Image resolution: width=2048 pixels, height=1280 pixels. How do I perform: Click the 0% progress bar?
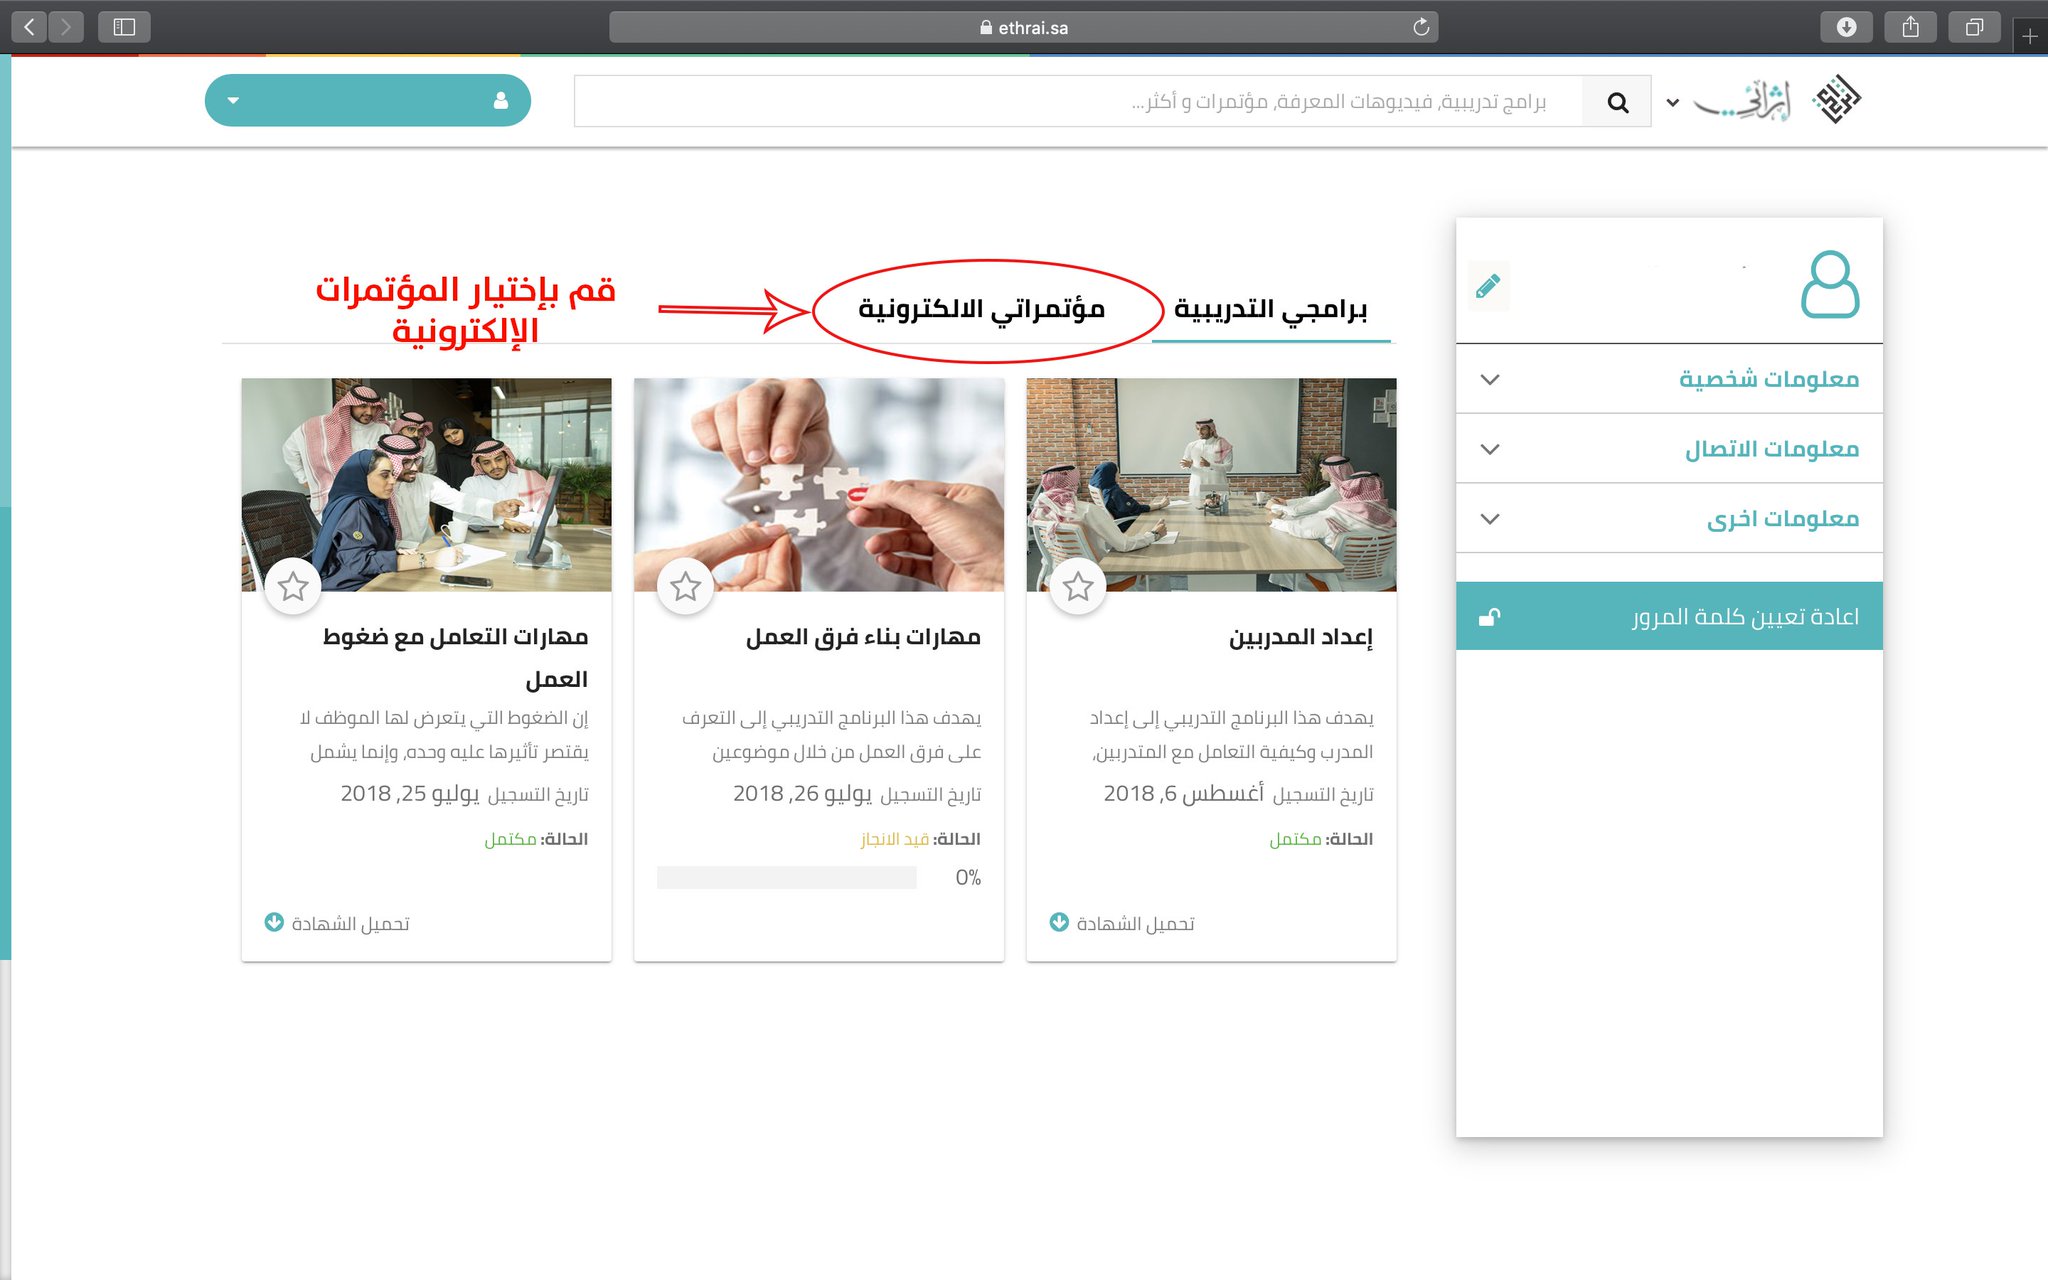pos(787,878)
